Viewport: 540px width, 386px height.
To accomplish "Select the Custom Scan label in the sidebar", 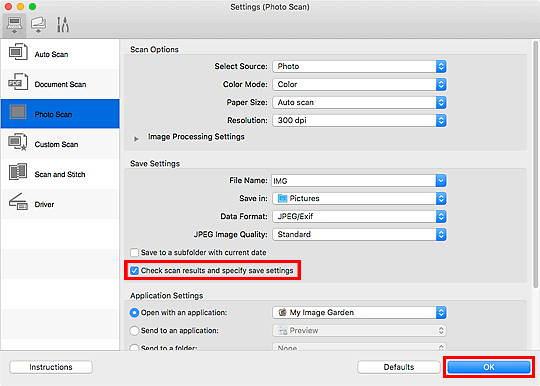I will pyautogui.click(x=56, y=144).
